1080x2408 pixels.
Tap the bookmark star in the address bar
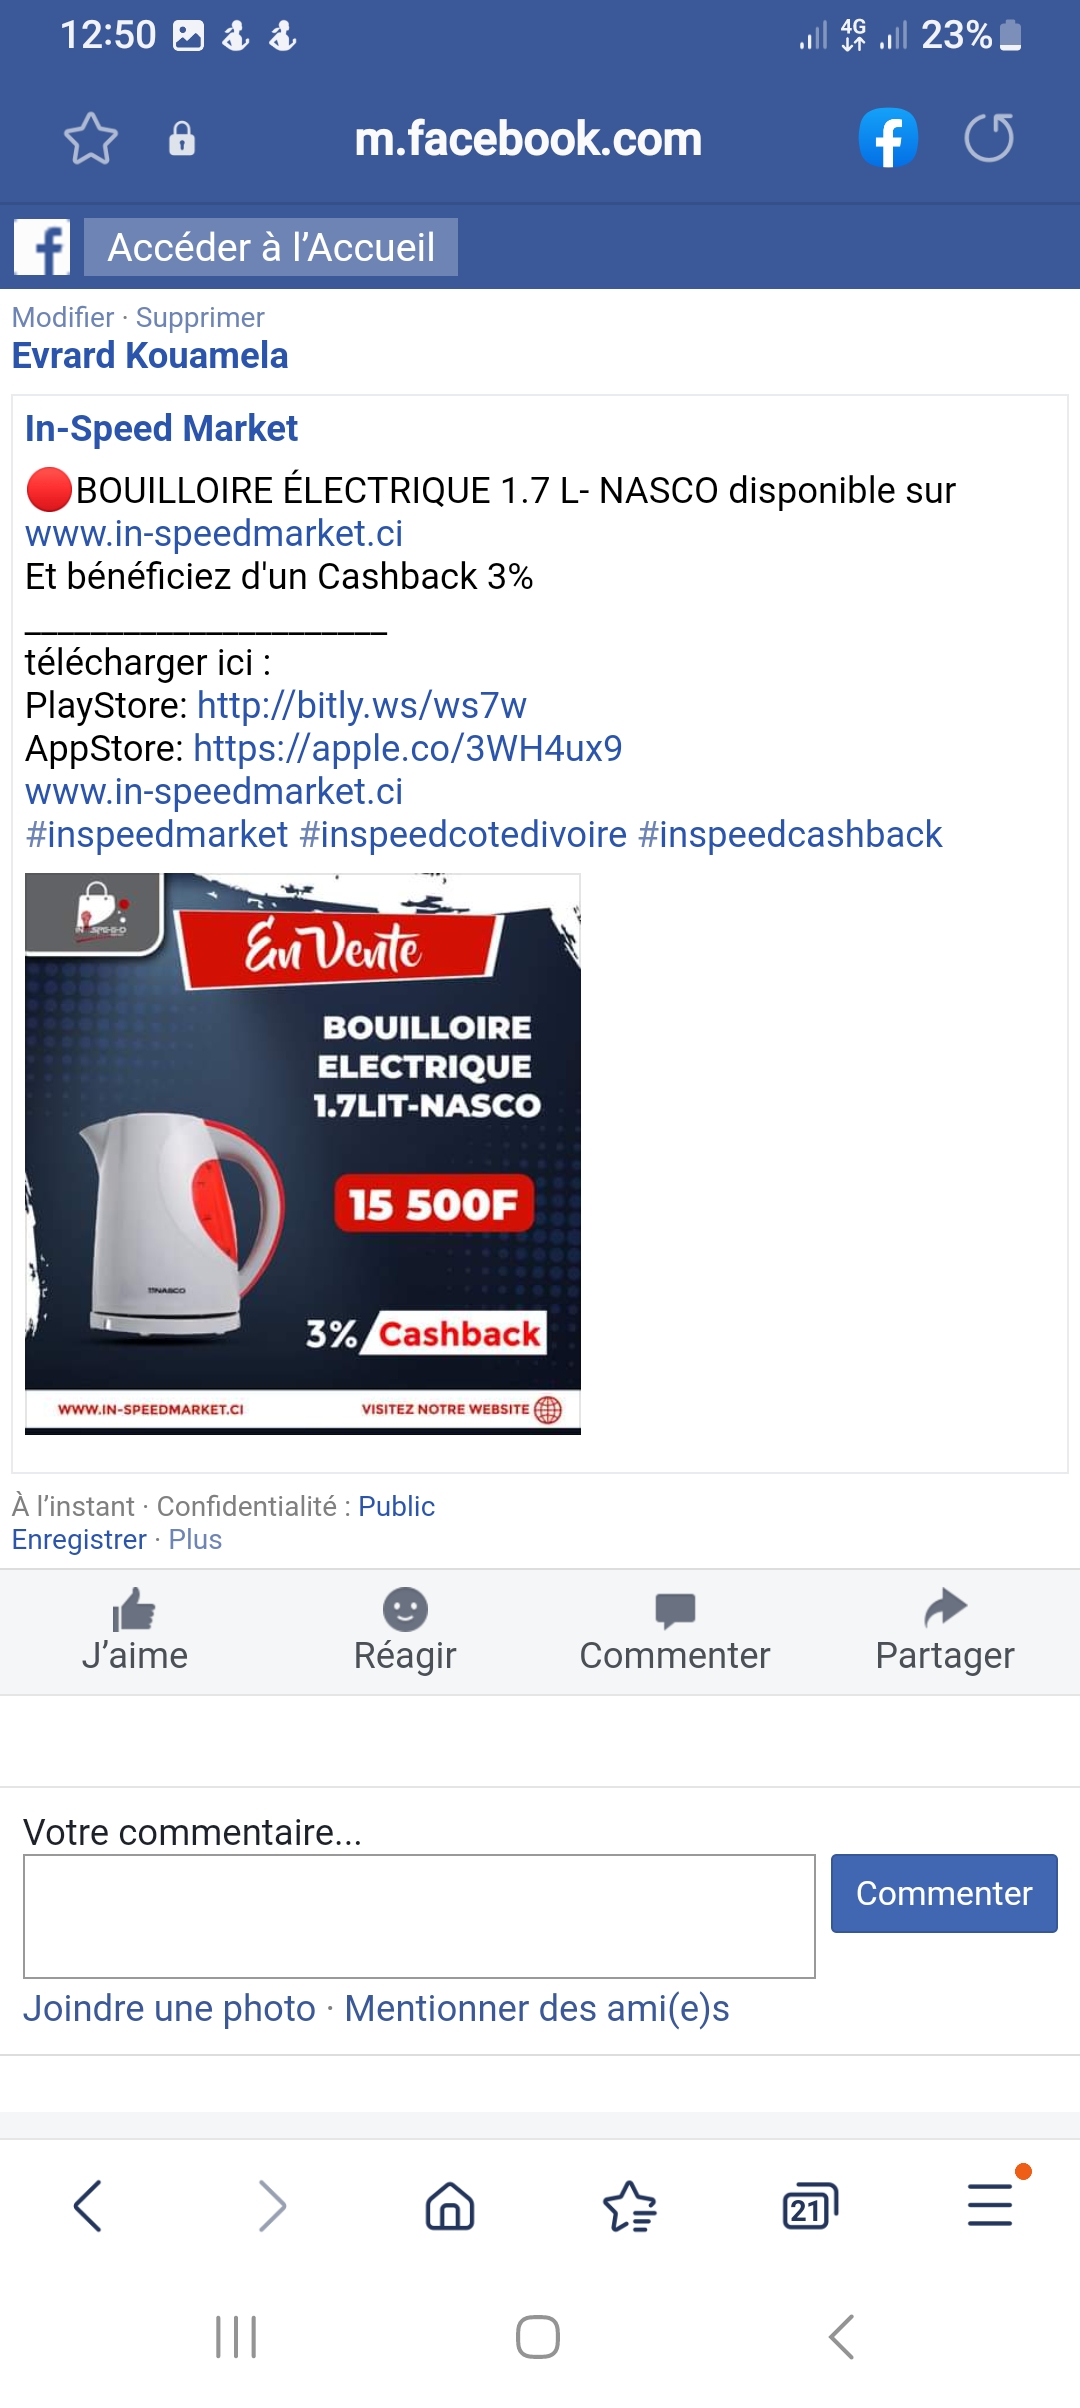coord(91,138)
